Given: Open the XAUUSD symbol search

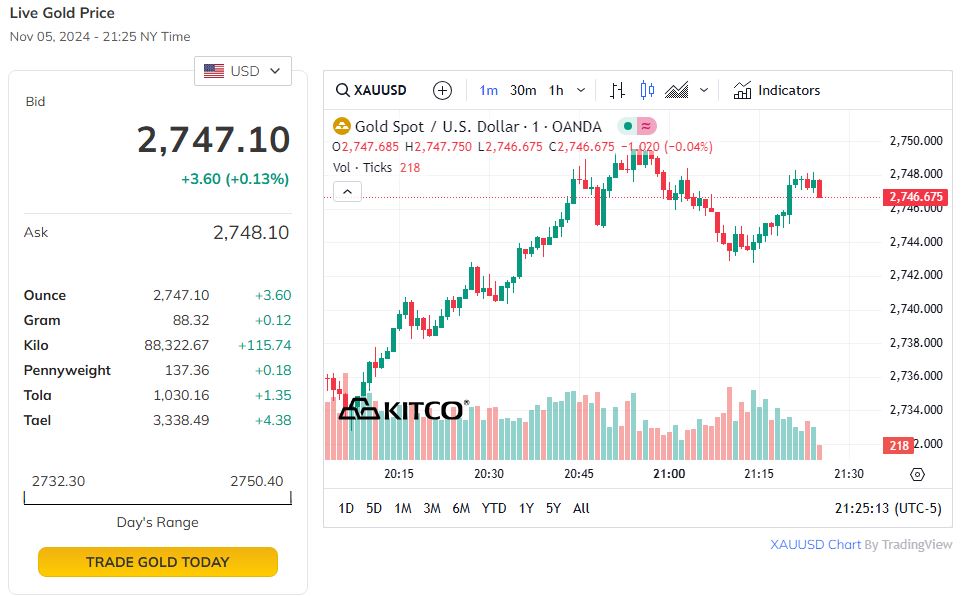Looking at the screenshot, I should tap(371, 90).
